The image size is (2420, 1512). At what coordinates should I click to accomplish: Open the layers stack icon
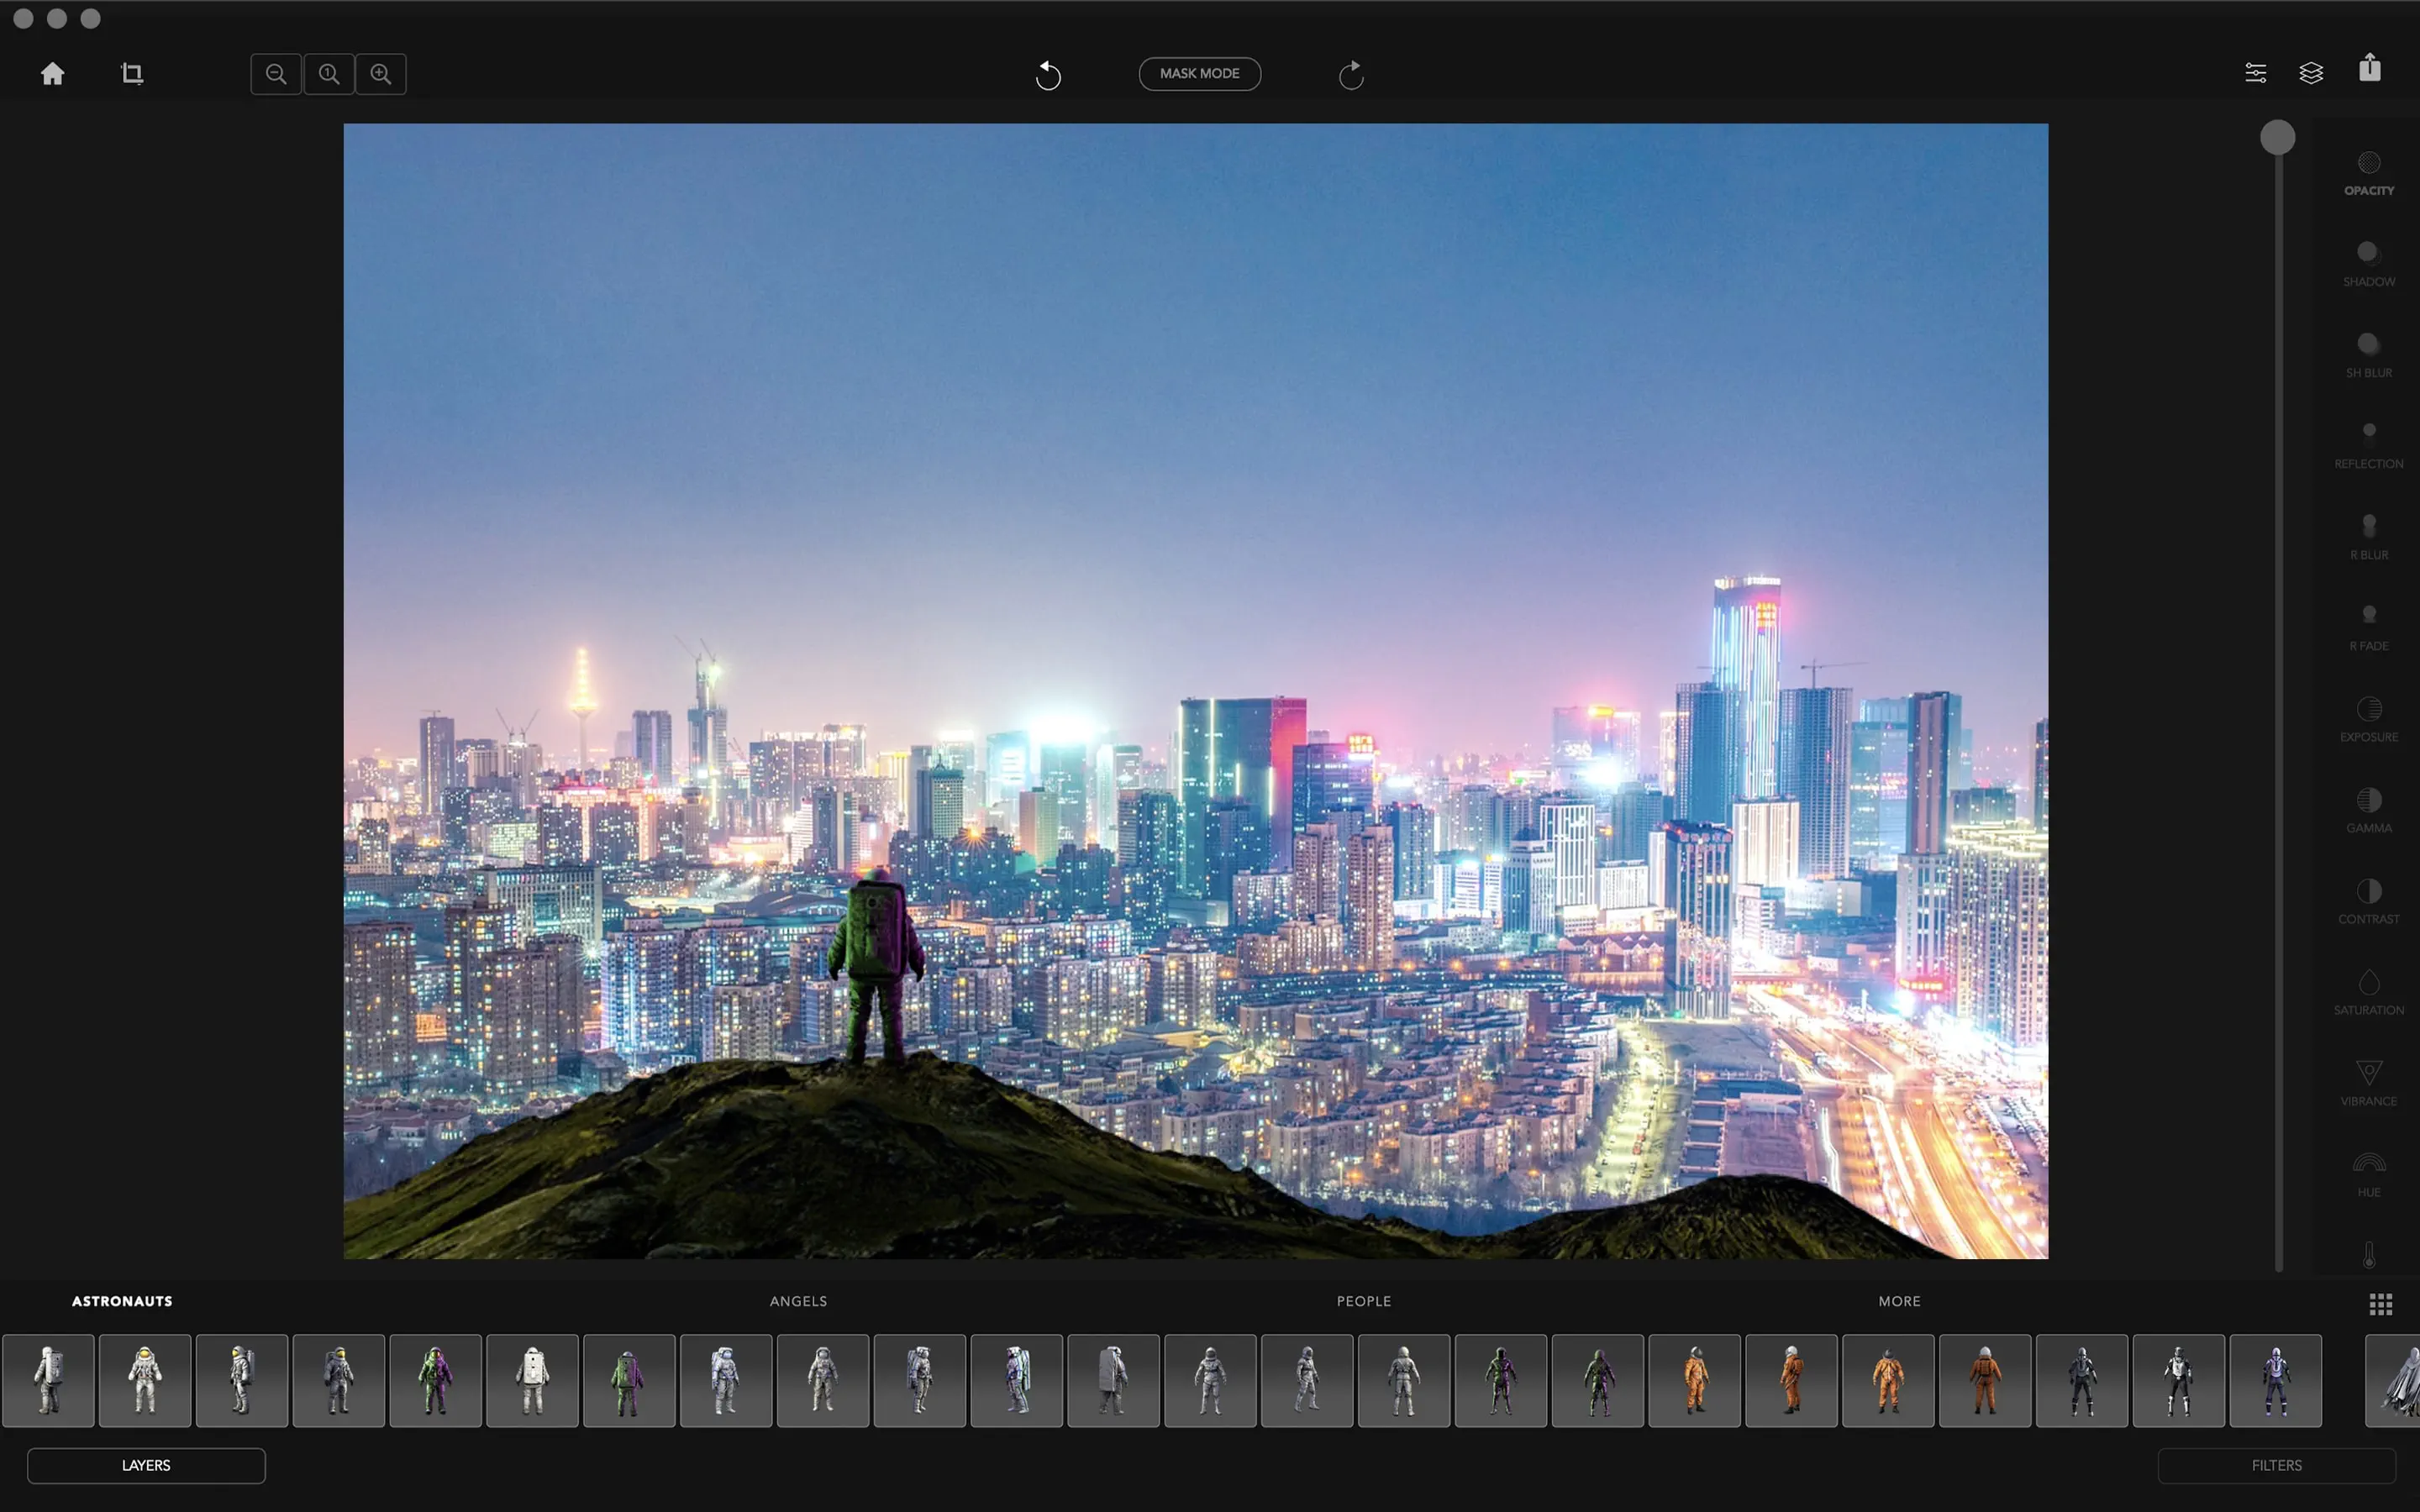[2311, 72]
